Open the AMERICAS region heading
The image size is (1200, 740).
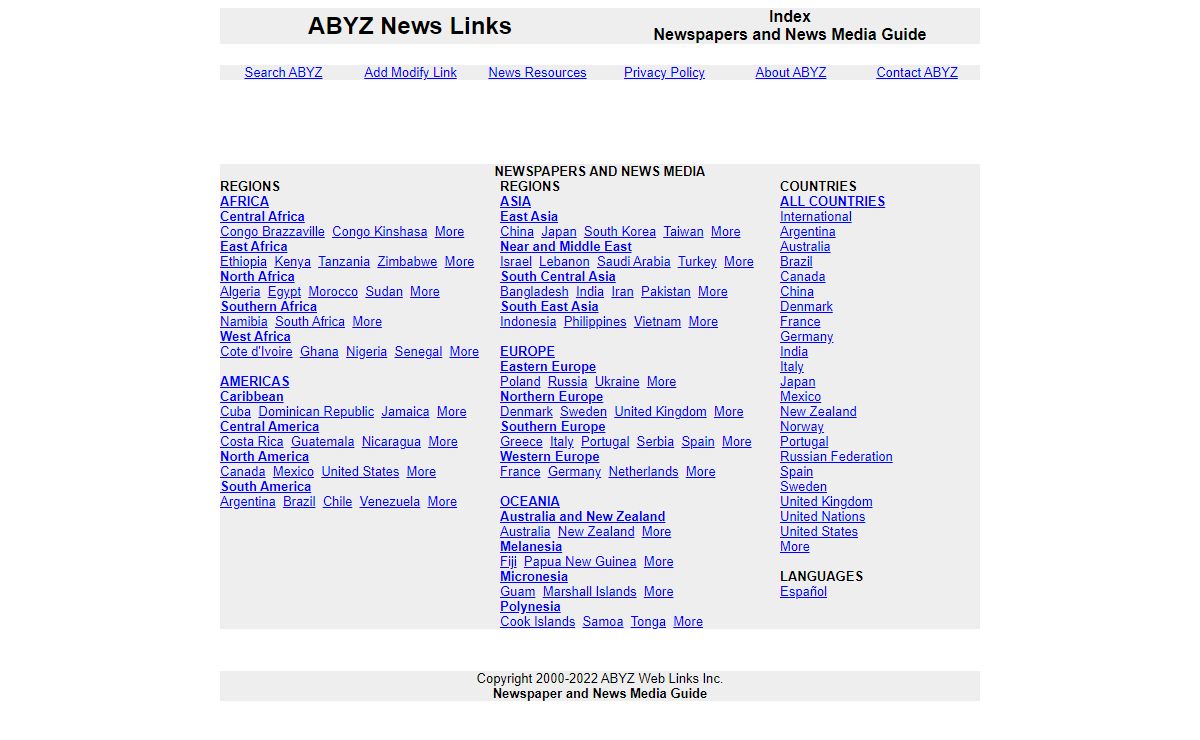click(x=255, y=381)
